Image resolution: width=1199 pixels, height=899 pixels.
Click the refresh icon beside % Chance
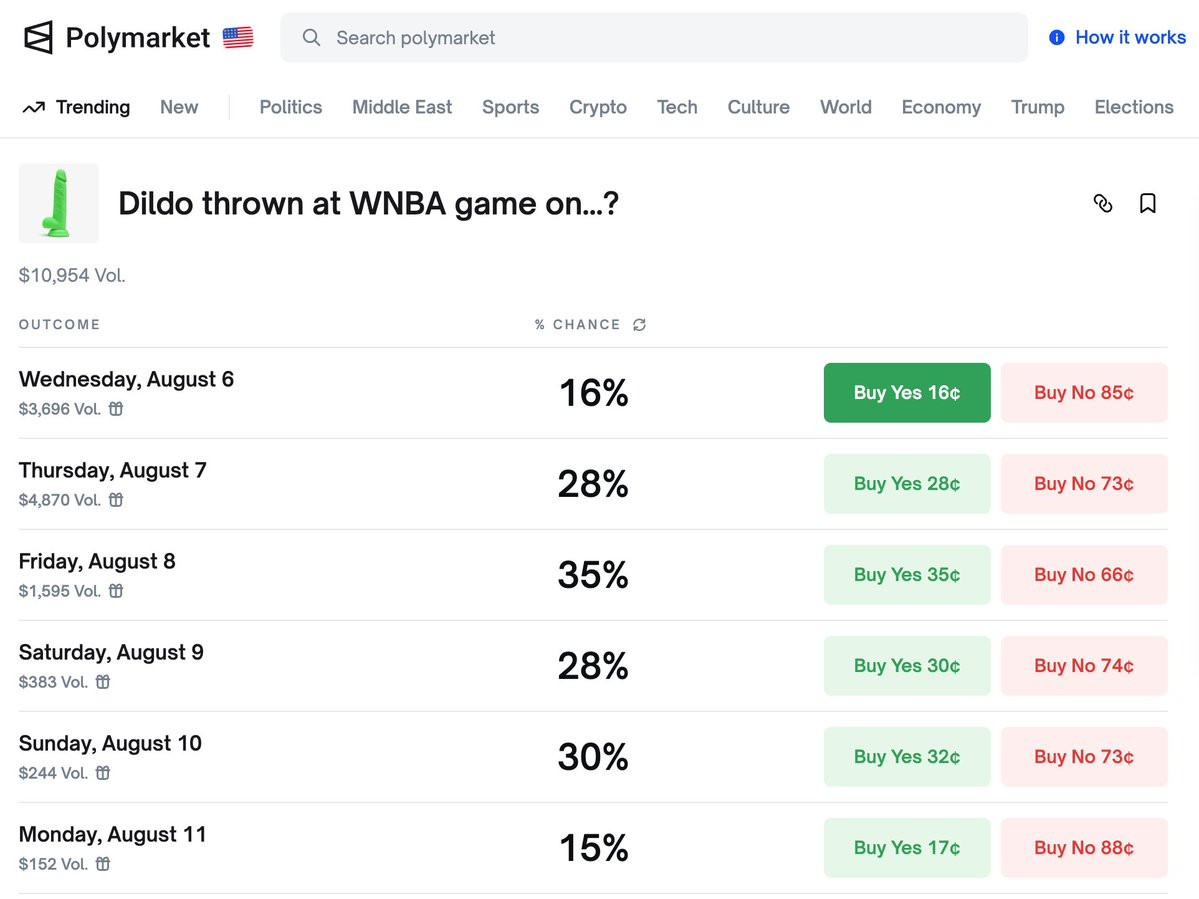click(x=639, y=325)
